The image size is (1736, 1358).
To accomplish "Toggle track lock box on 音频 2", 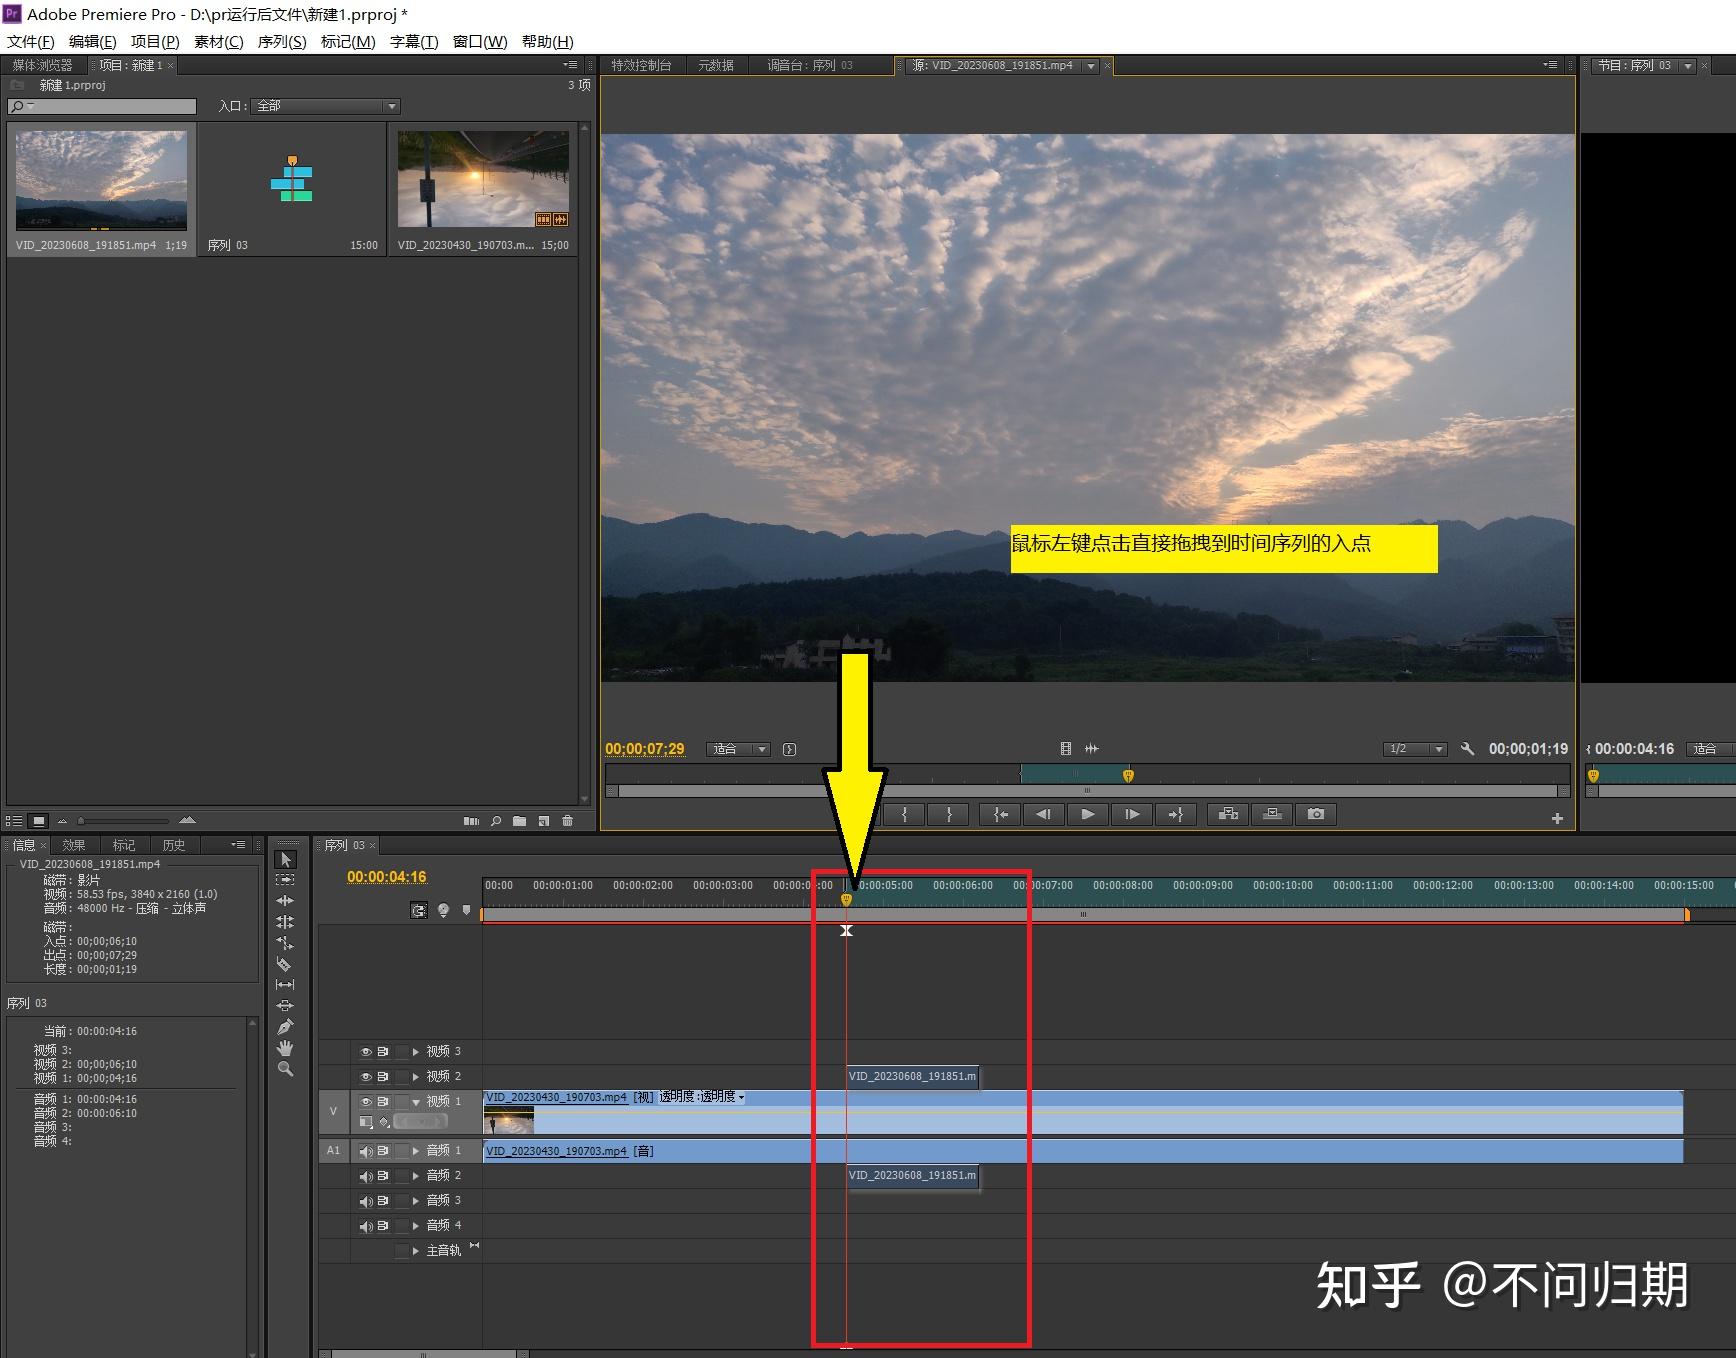I will click(x=402, y=1176).
